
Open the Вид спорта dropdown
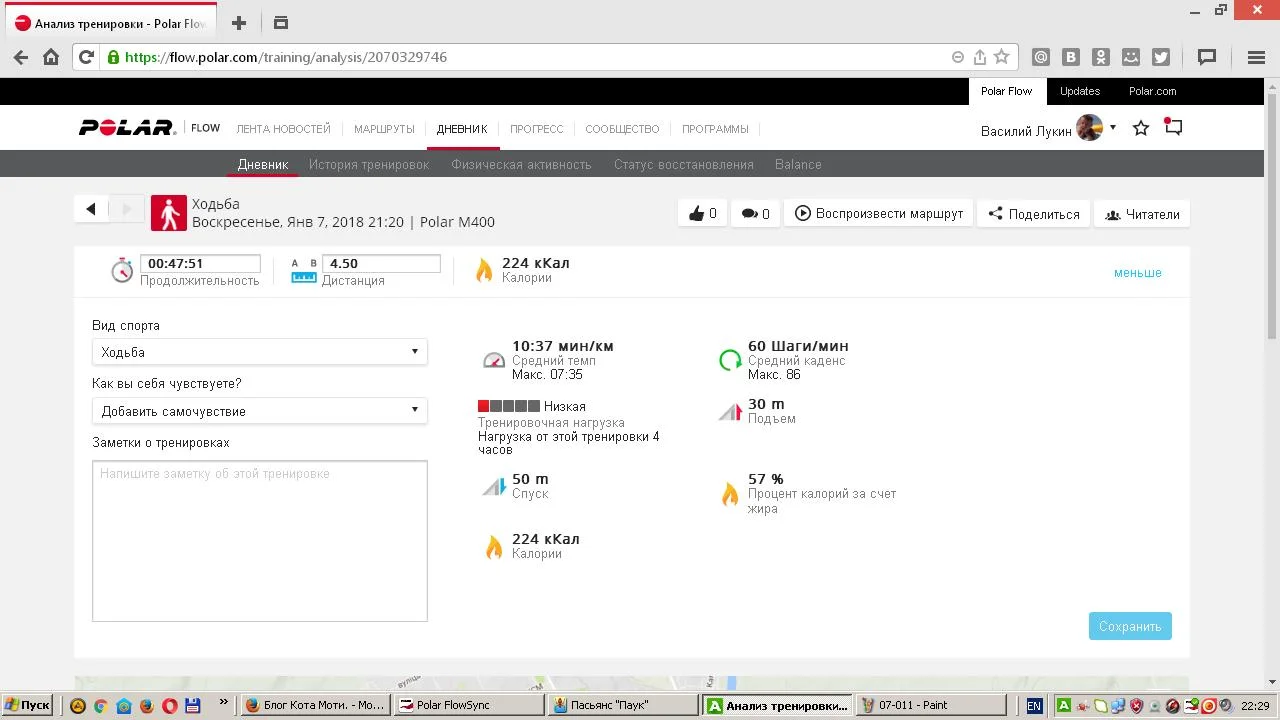coord(259,352)
